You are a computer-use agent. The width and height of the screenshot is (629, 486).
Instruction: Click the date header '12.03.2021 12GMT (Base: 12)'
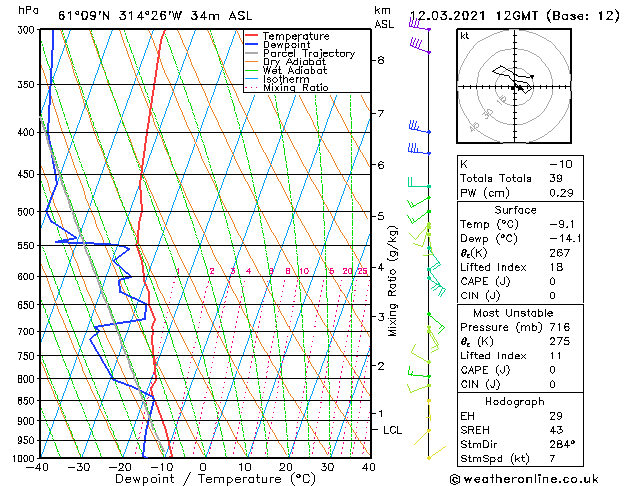514,16
